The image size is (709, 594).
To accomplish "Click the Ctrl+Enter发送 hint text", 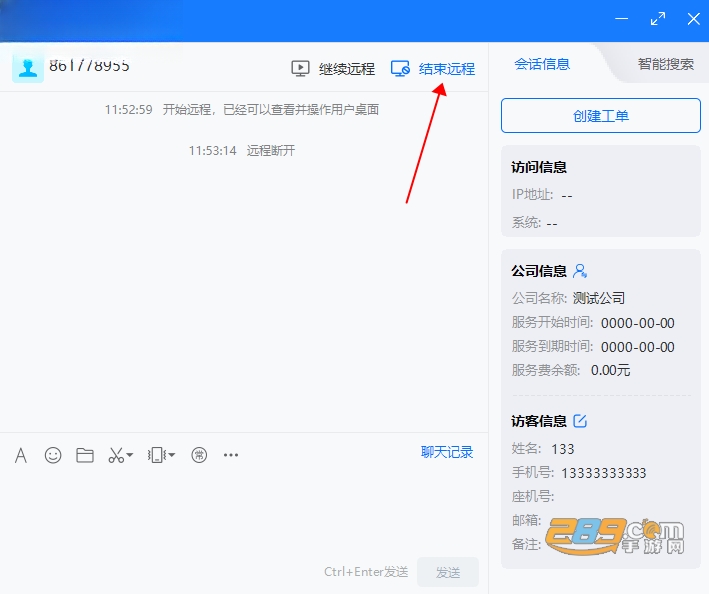I will (x=366, y=572).
